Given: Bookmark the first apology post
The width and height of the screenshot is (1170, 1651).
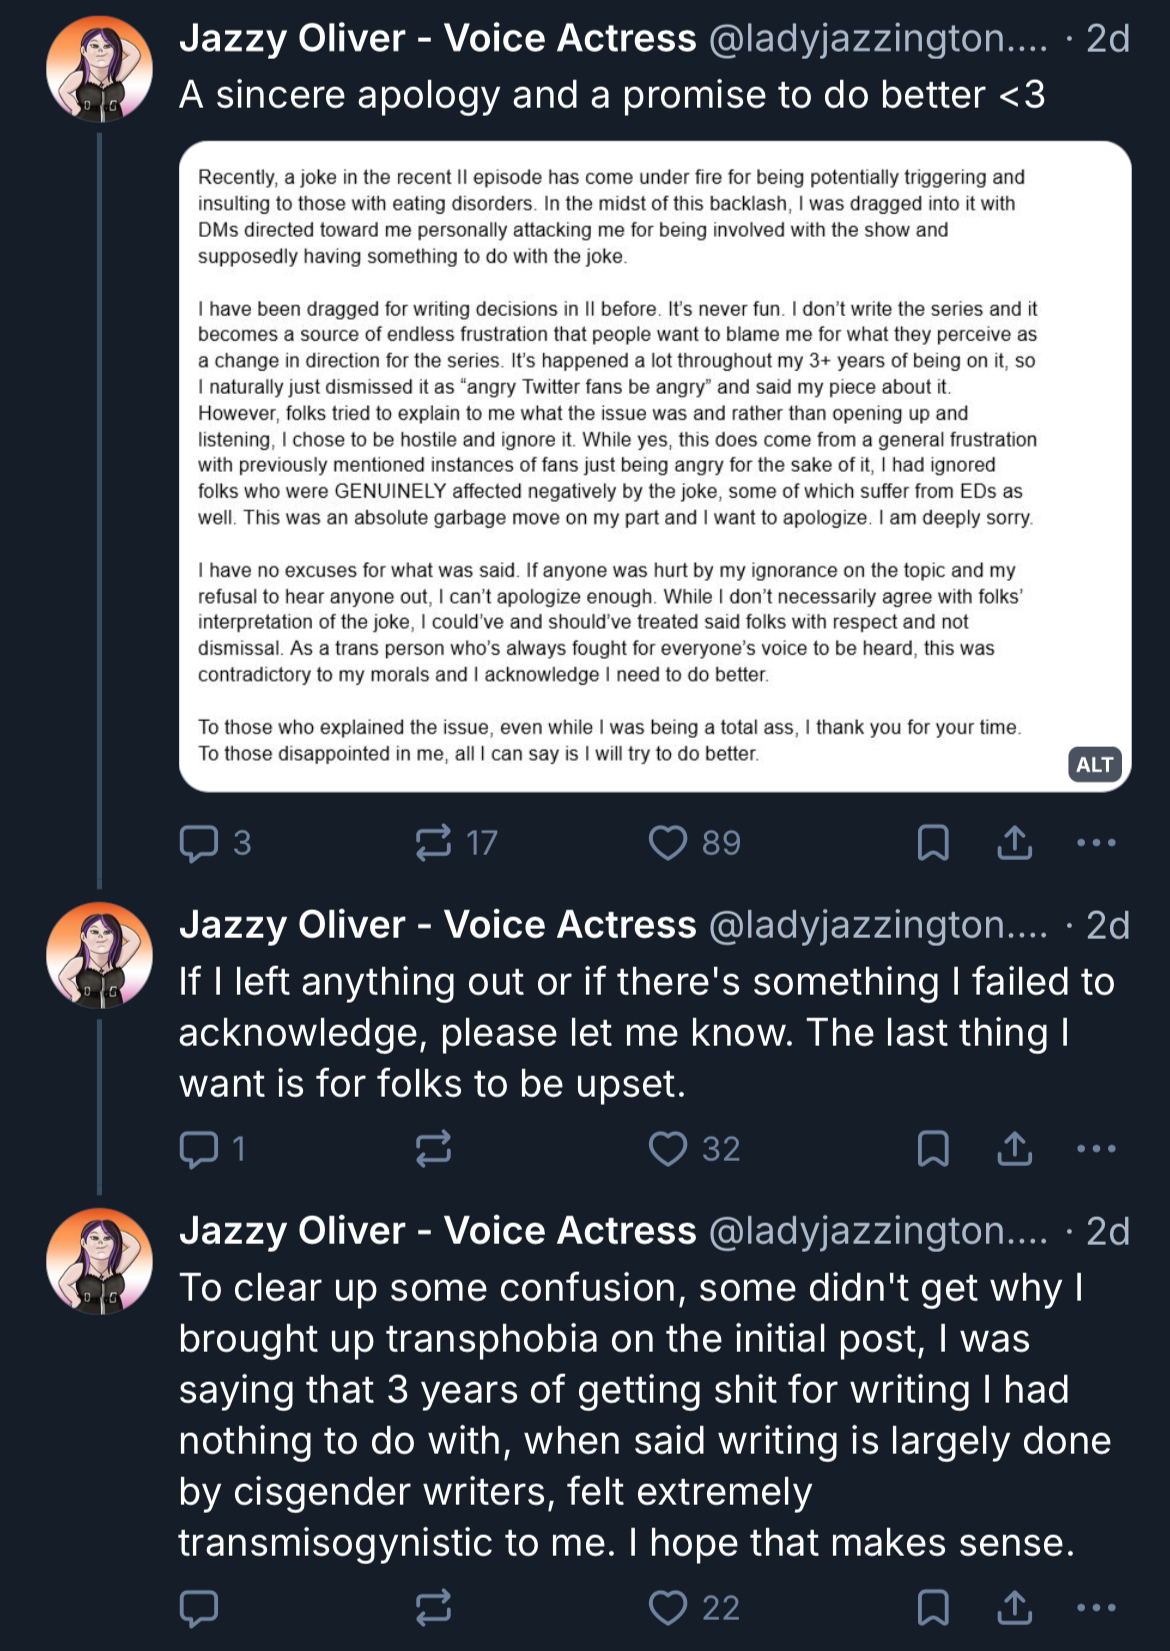Looking at the screenshot, I should [x=933, y=843].
